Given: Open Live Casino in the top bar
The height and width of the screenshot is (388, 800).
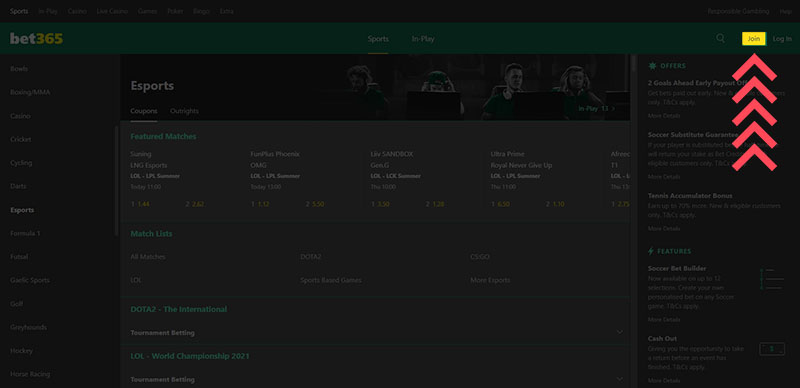Looking at the screenshot, I should pos(112,11).
